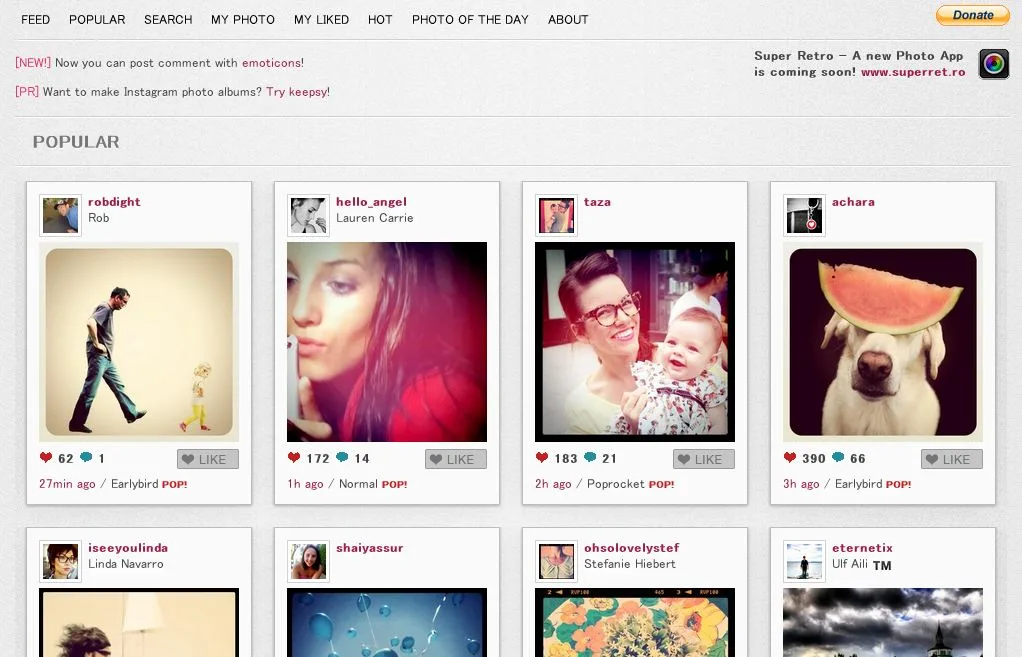This screenshot has width=1022, height=657.
Task: Click achara's profile avatar
Action: point(804,216)
